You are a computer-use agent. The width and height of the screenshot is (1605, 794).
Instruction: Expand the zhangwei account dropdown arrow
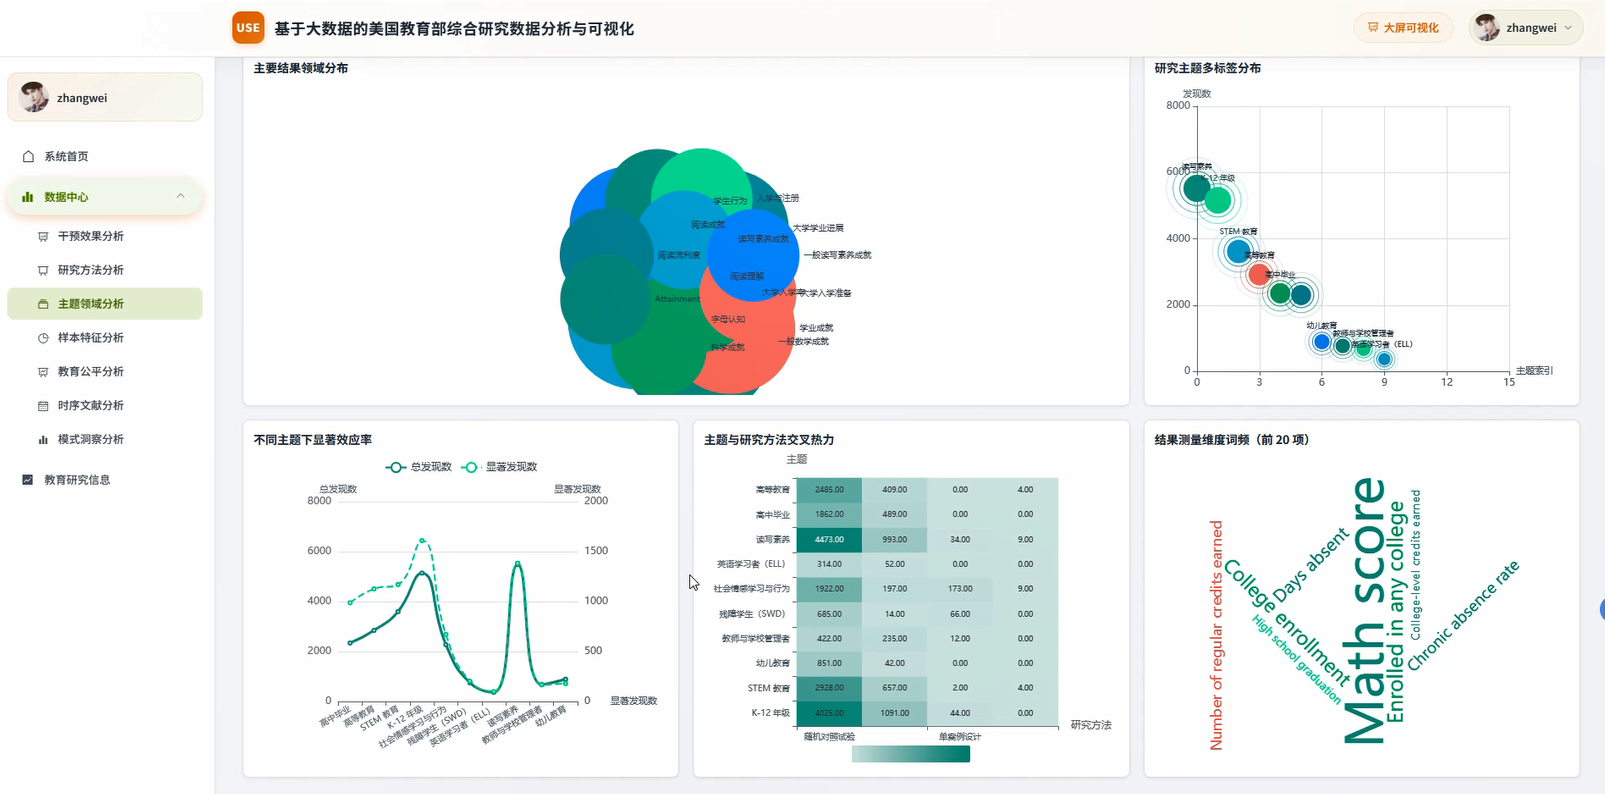pos(1568,28)
